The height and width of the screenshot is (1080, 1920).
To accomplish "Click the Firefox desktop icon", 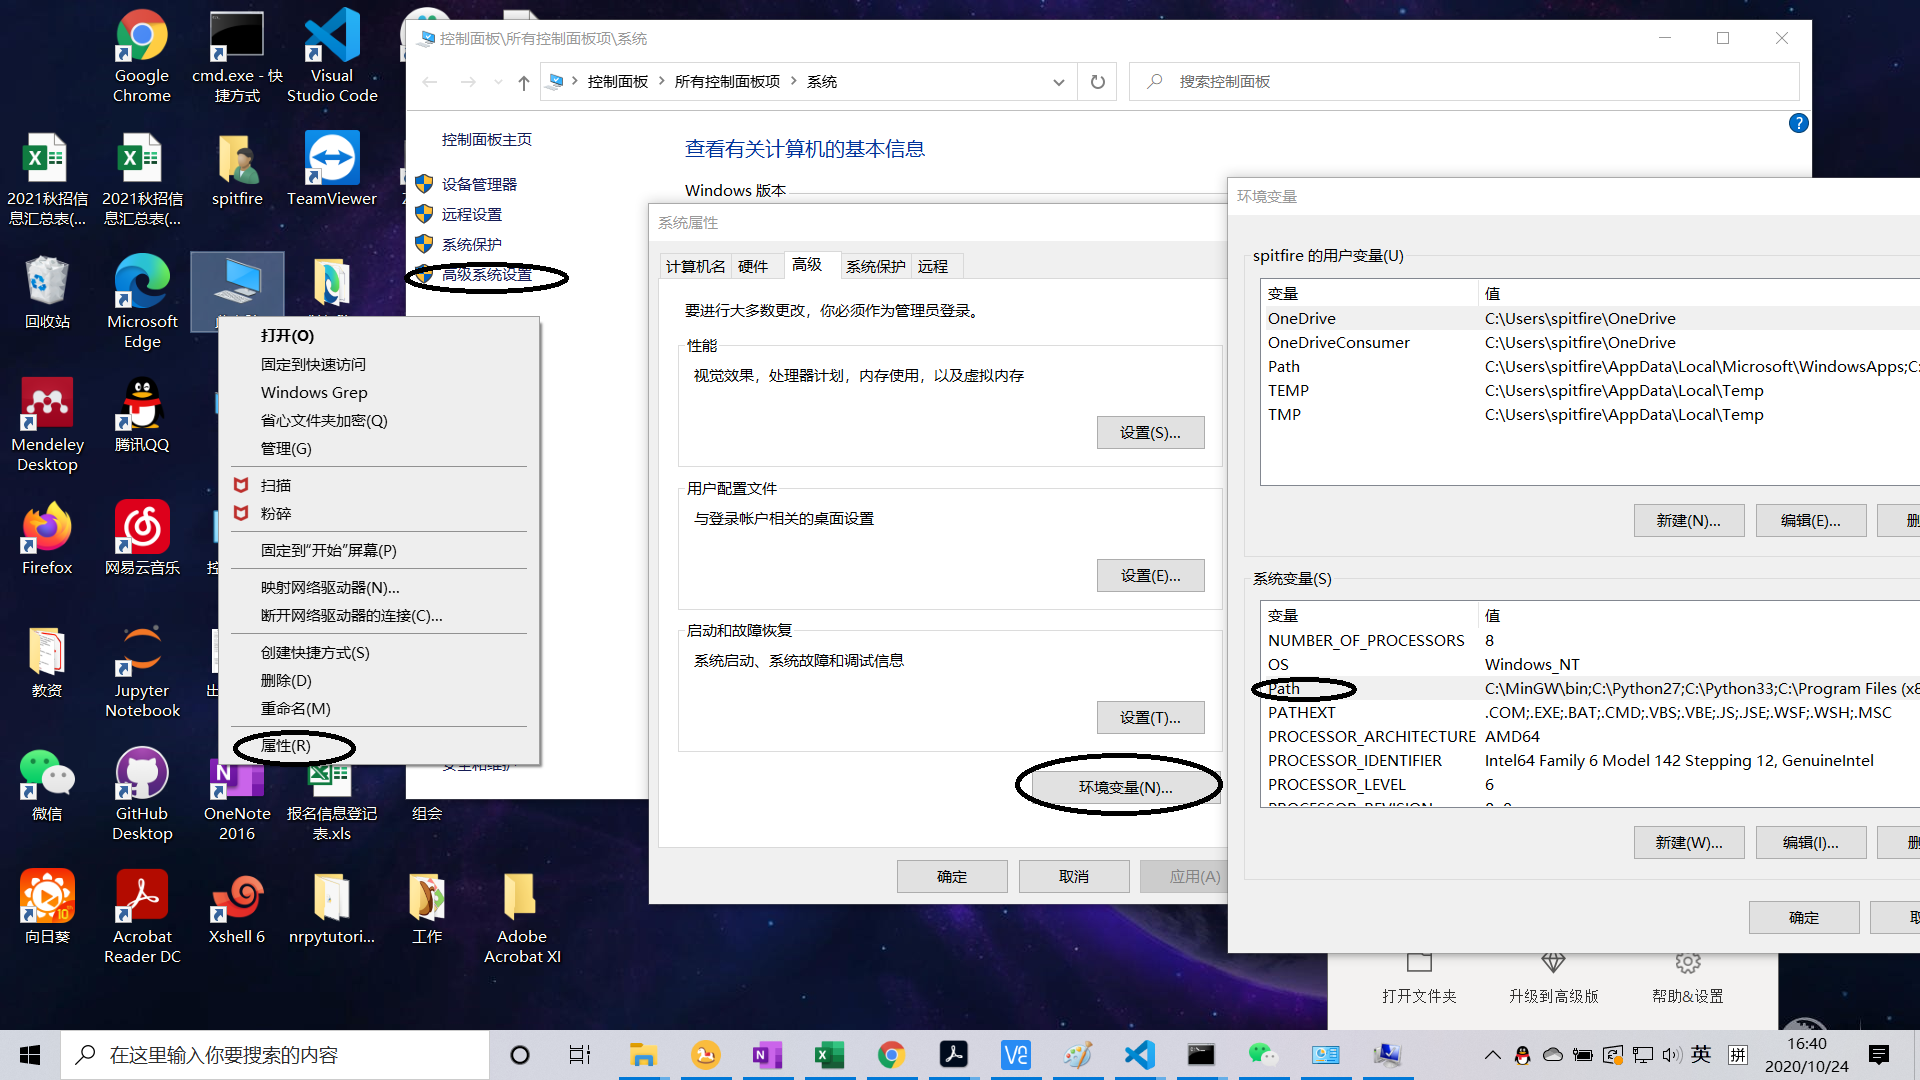I will pos(47,539).
